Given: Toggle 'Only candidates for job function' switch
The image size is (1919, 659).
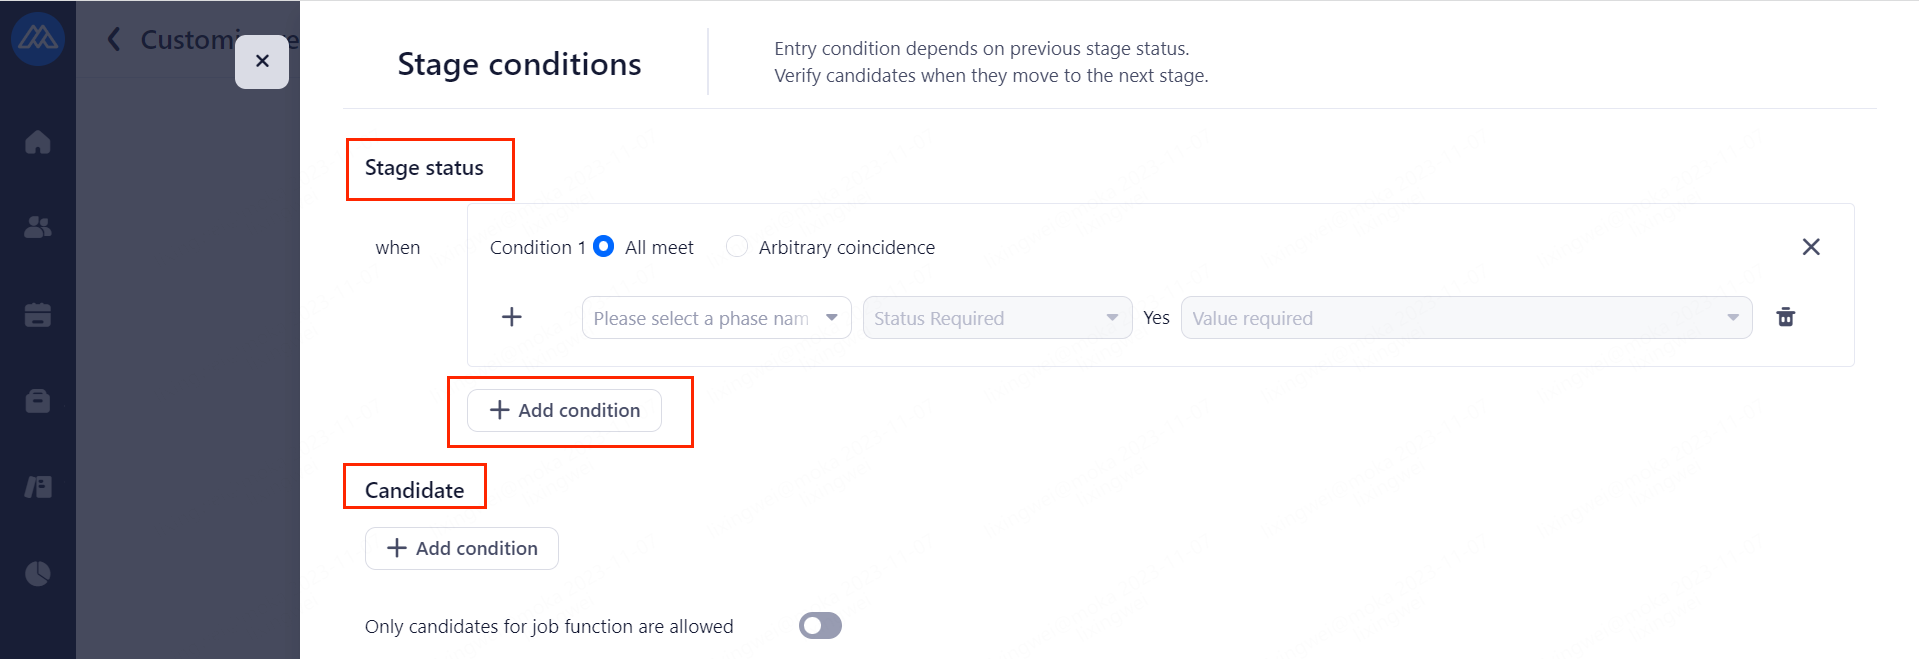Looking at the screenshot, I should point(820,626).
